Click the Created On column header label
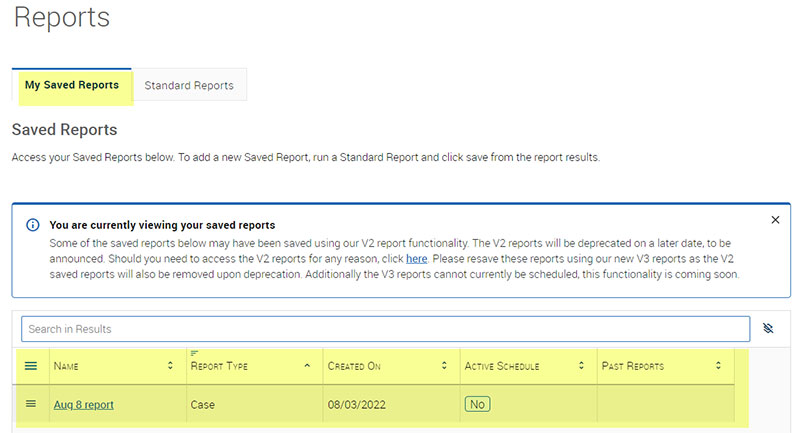 click(x=354, y=367)
